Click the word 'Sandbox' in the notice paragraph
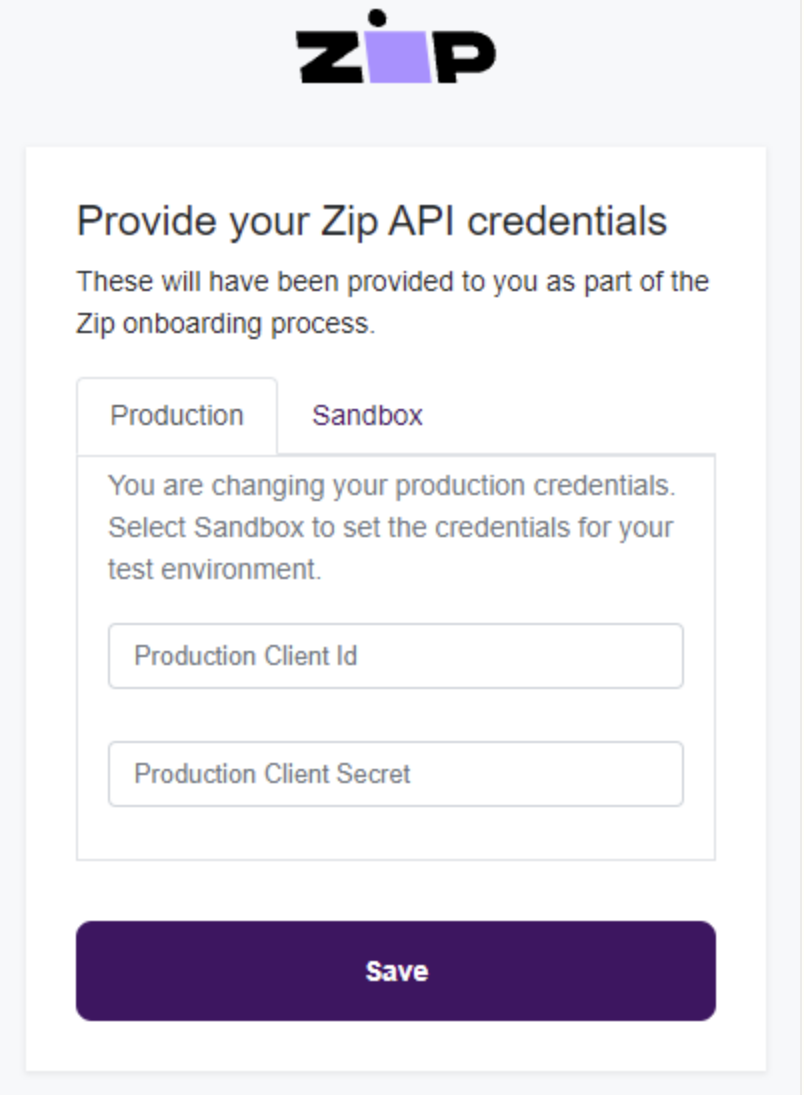804x1095 pixels. (x=249, y=527)
